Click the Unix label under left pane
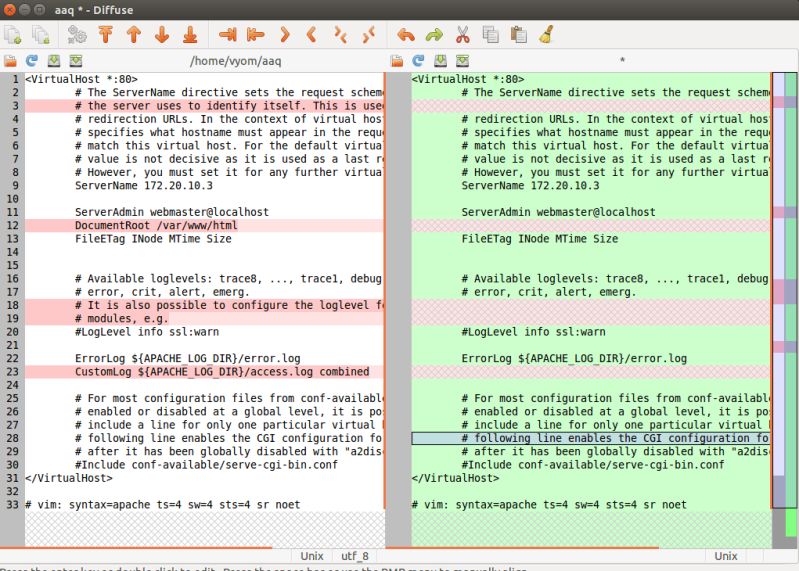Viewport: 799px width, 571px height. [x=312, y=556]
